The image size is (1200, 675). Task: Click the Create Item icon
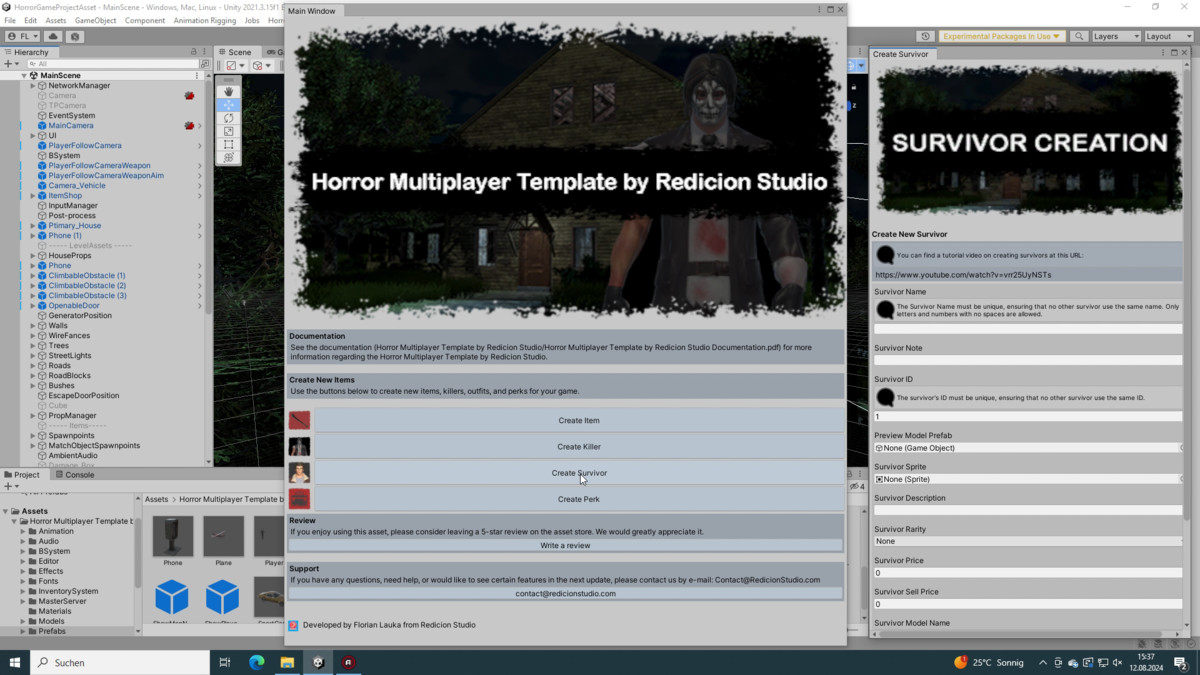click(299, 420)
